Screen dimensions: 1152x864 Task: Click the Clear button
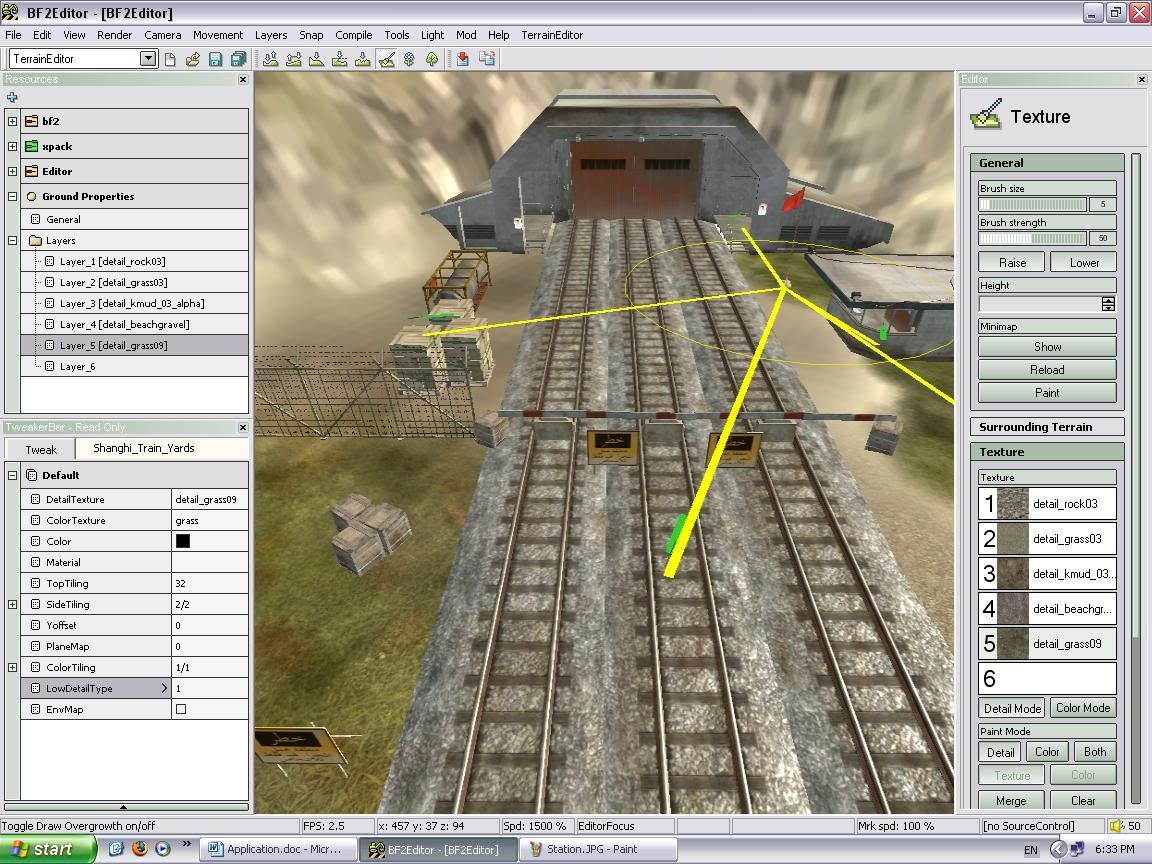pos(1083,800)
